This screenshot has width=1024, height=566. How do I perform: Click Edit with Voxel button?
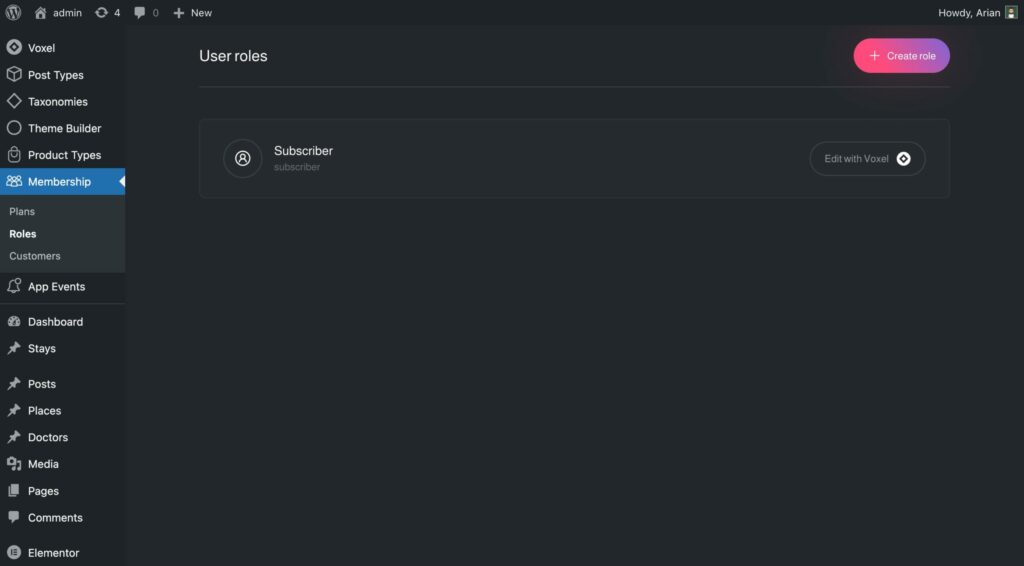pos(867,158)
